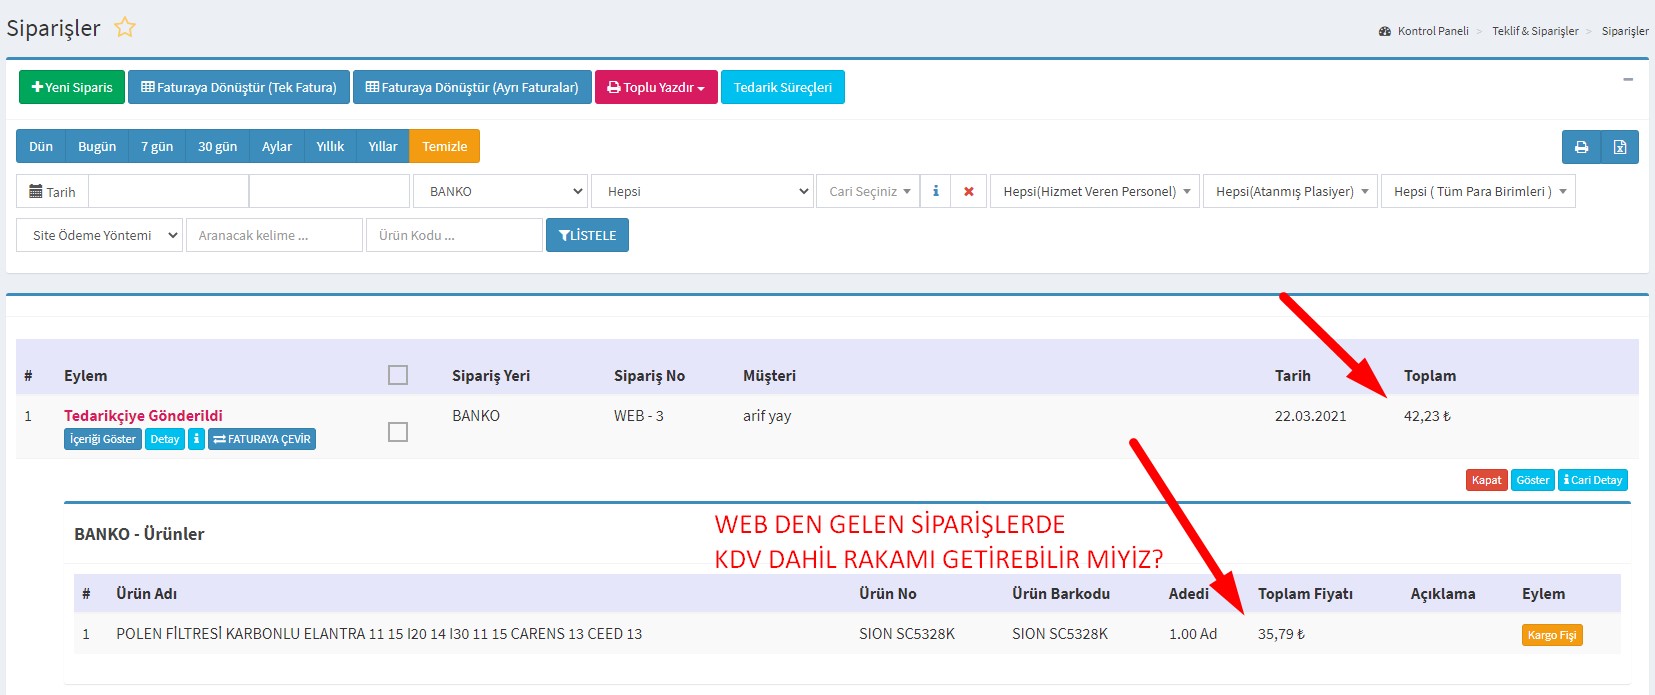Click the Kargo Fişi button

tap(1551, 635)
